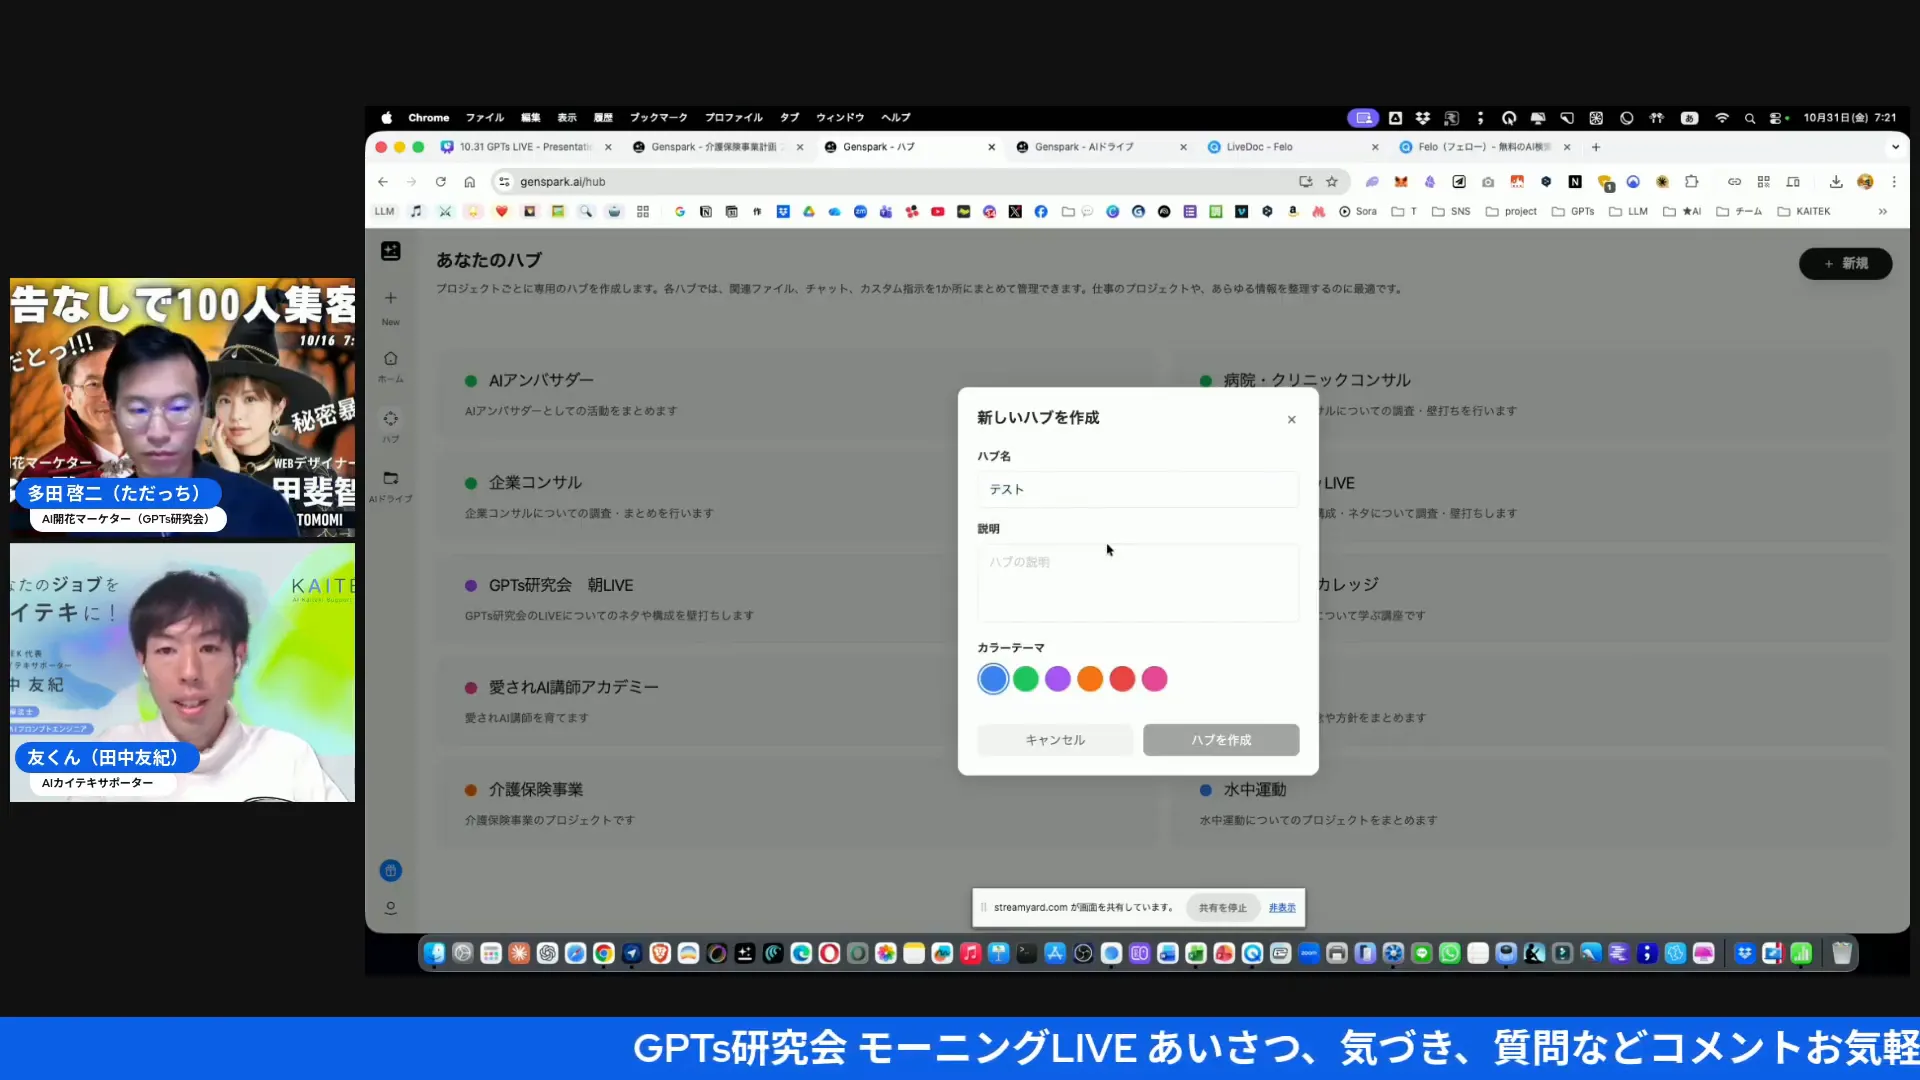This screenshot has width=1920, height=1080.
Task: Select the New (+) icon in the sidebar
Action: tap(390, 298)
